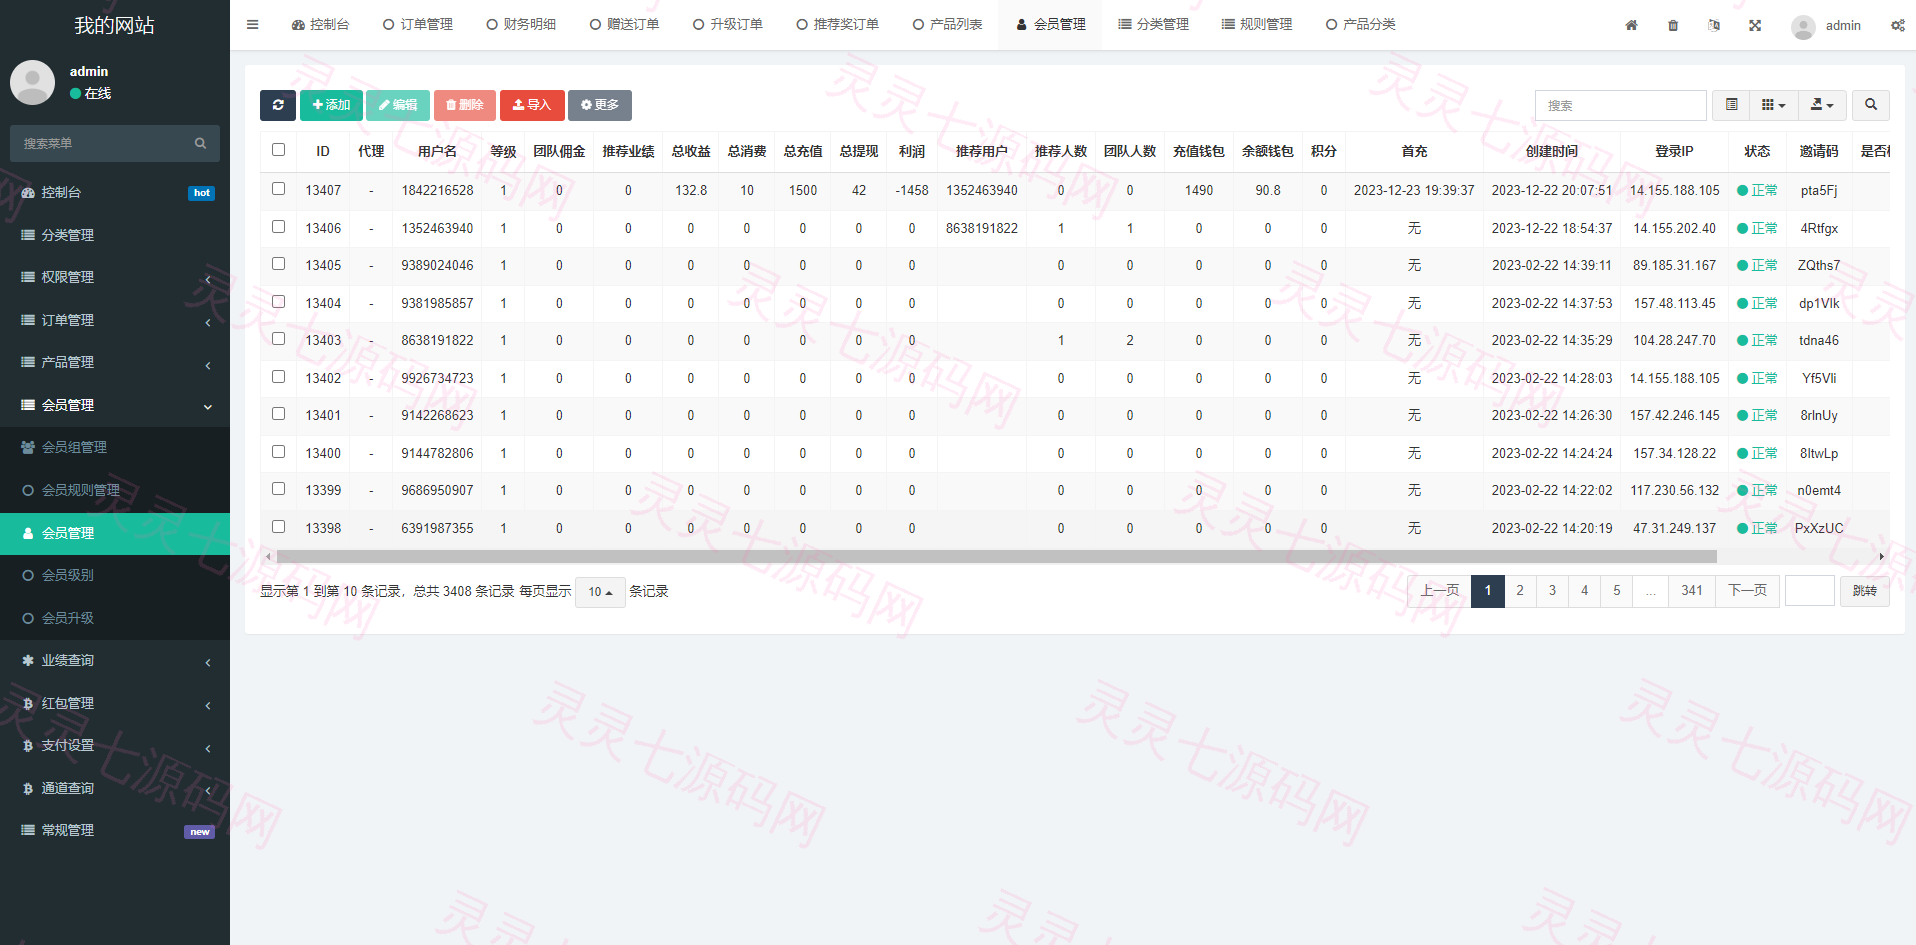Go to page 341
This screenshot has width=1916, height=945.
[x=1692, y=591]
